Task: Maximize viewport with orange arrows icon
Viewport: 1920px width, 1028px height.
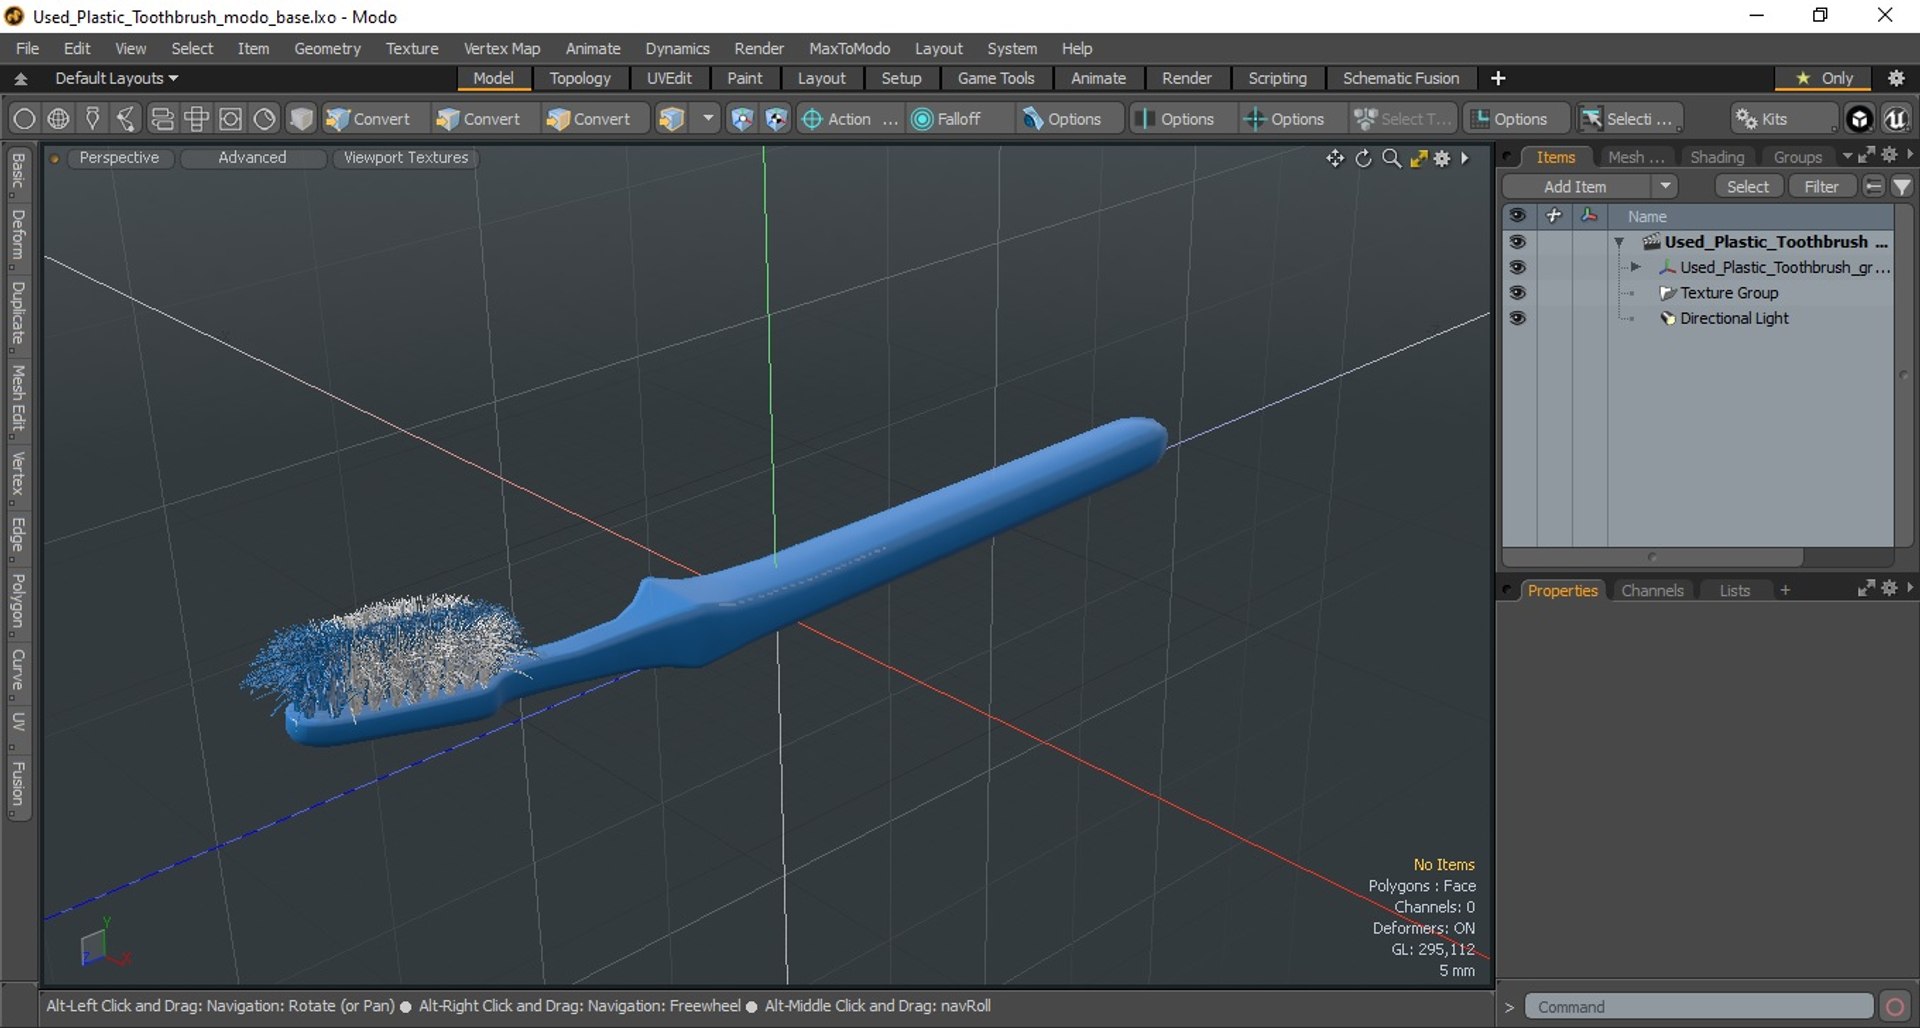Action: coord(1418,158)
